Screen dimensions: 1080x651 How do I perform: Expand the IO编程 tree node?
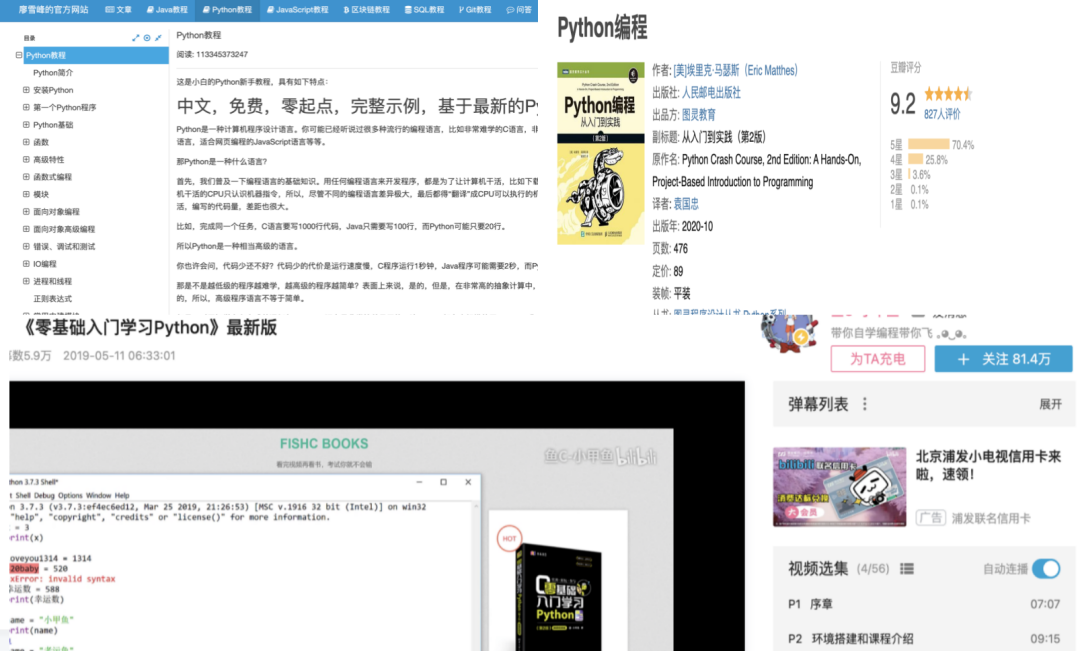click(26, 264)
